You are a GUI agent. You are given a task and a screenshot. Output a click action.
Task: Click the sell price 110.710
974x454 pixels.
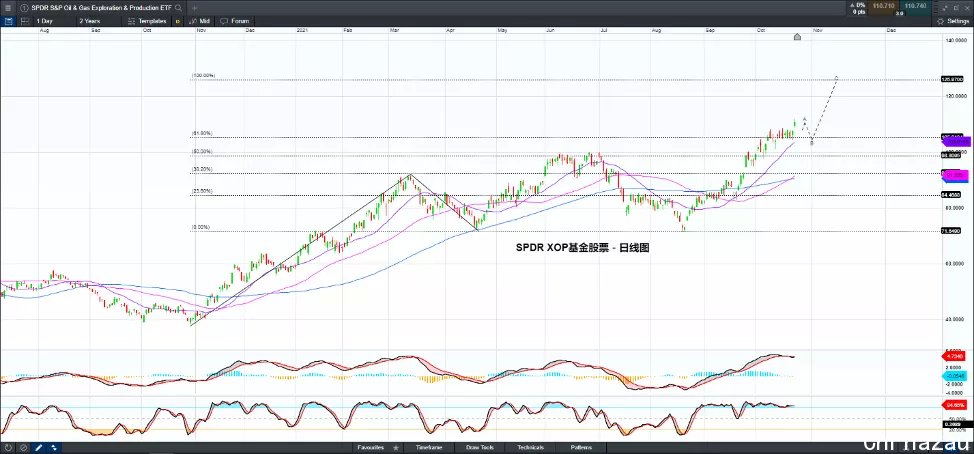(x=883, y=6)
